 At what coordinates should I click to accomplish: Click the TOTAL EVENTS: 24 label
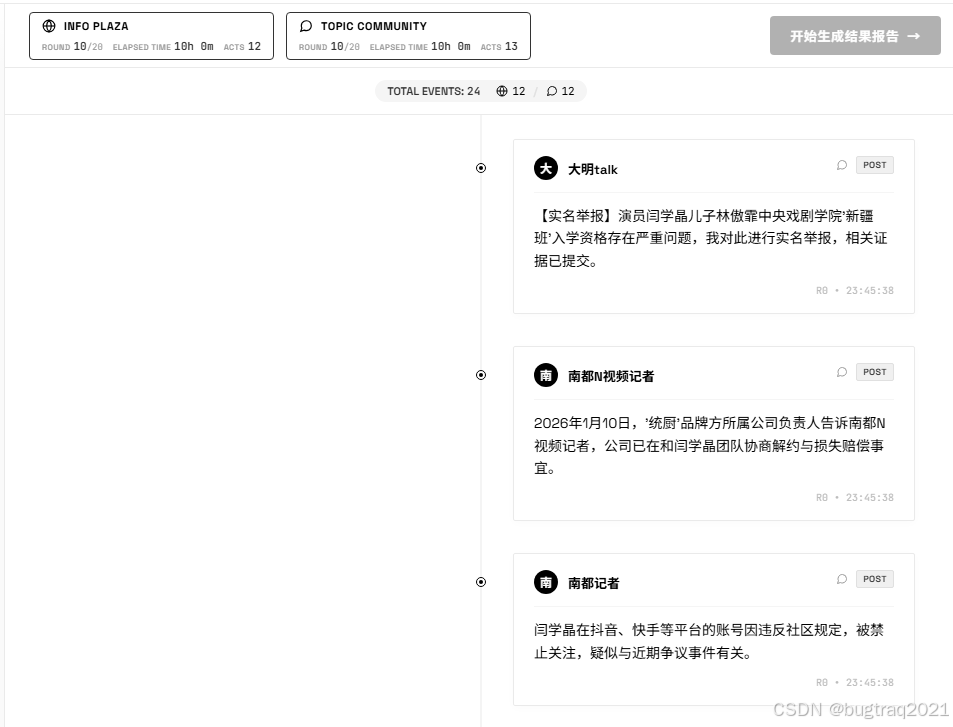point(433,91)
